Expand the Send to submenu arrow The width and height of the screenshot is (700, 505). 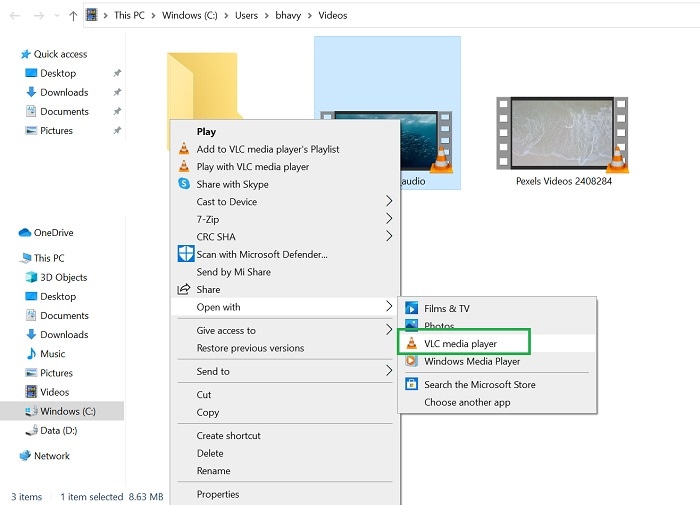389,371
